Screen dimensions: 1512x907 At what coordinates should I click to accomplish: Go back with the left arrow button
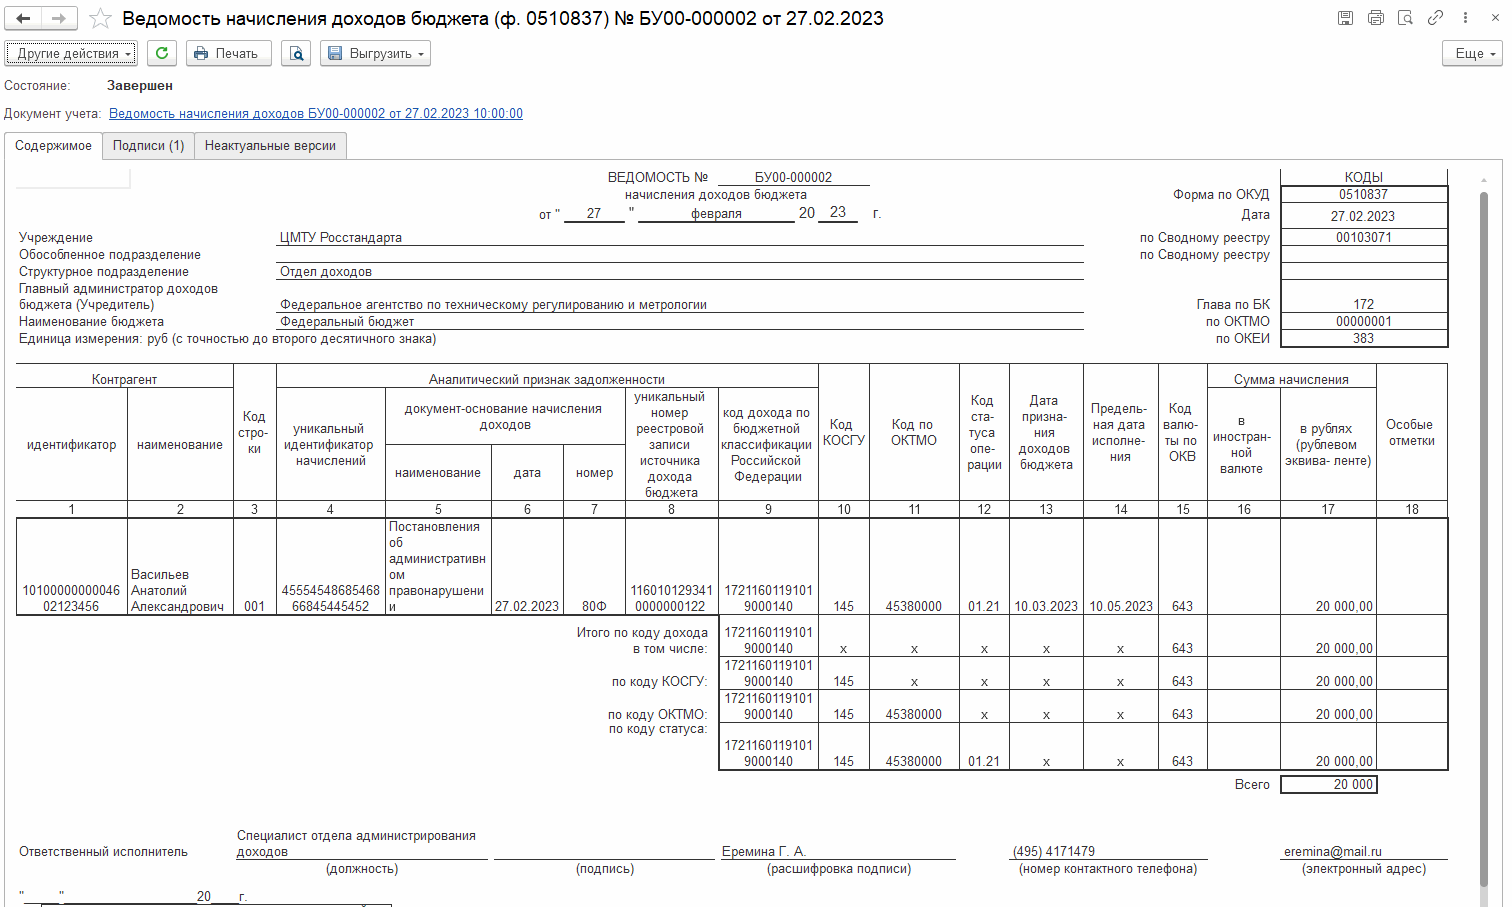click(x=24, y=18)
